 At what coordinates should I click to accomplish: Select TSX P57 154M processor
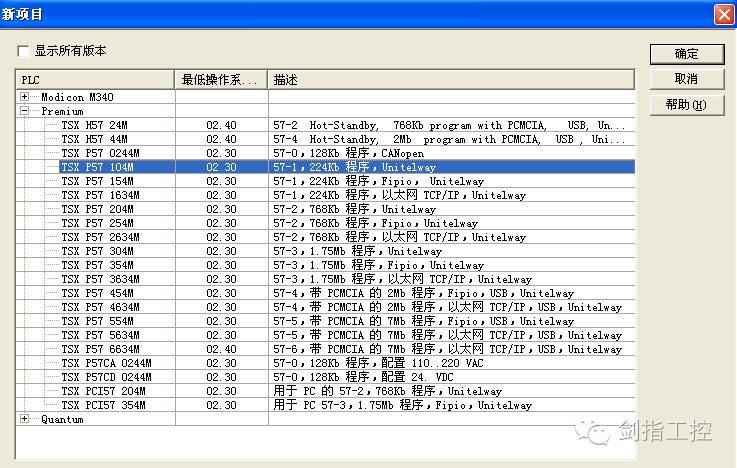97,181
